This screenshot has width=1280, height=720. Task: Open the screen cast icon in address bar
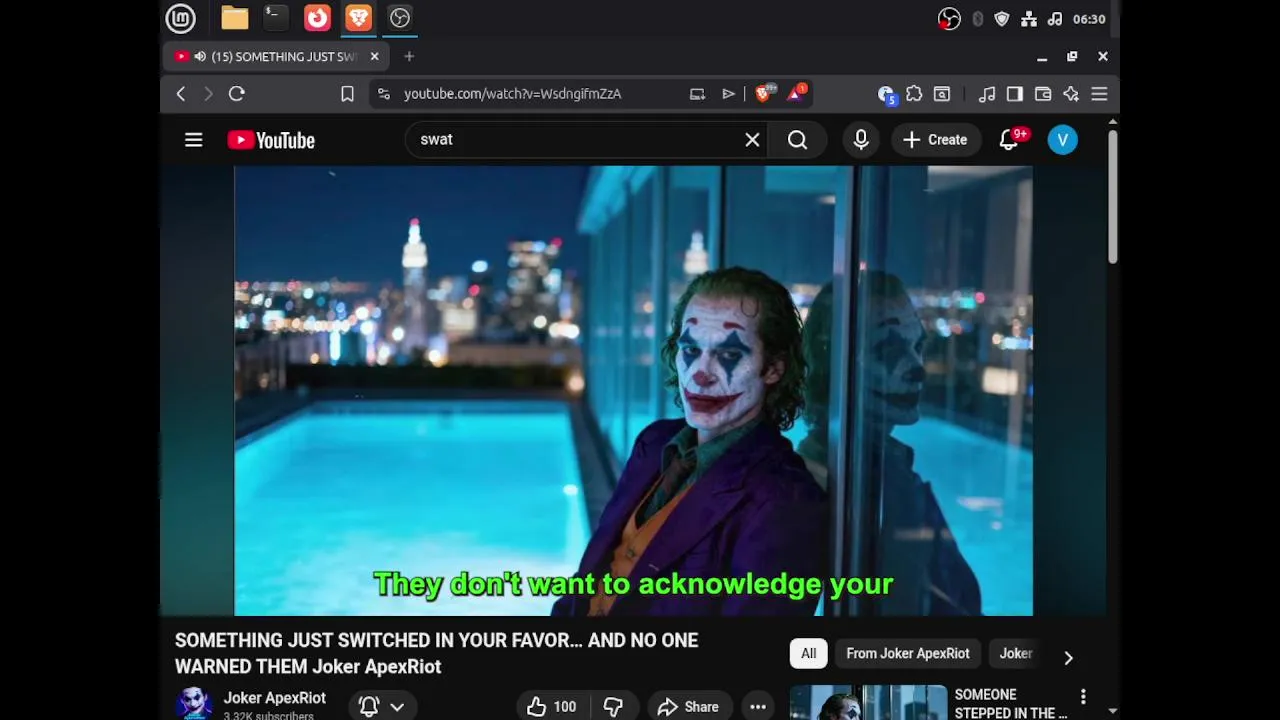[697, 94]
